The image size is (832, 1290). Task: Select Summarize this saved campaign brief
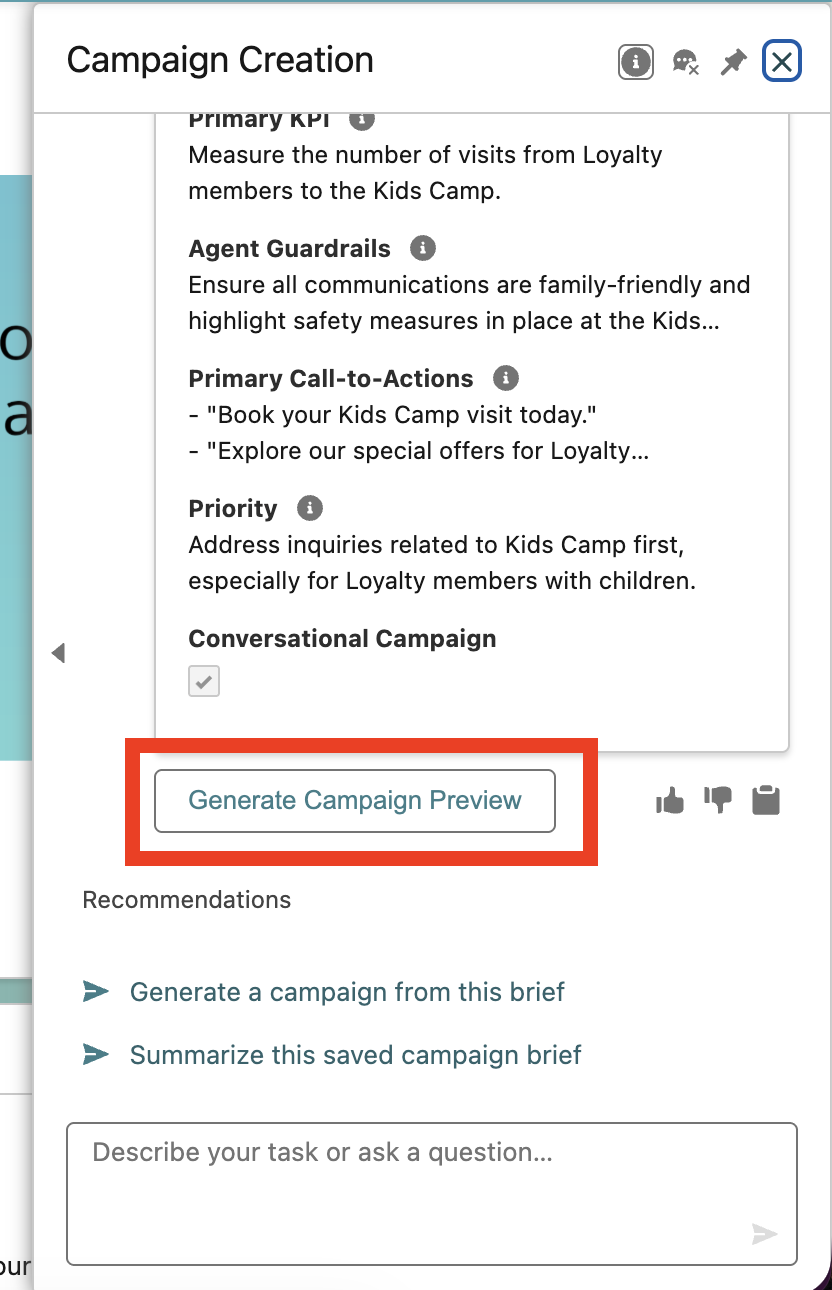click(x=356, y=1055)
